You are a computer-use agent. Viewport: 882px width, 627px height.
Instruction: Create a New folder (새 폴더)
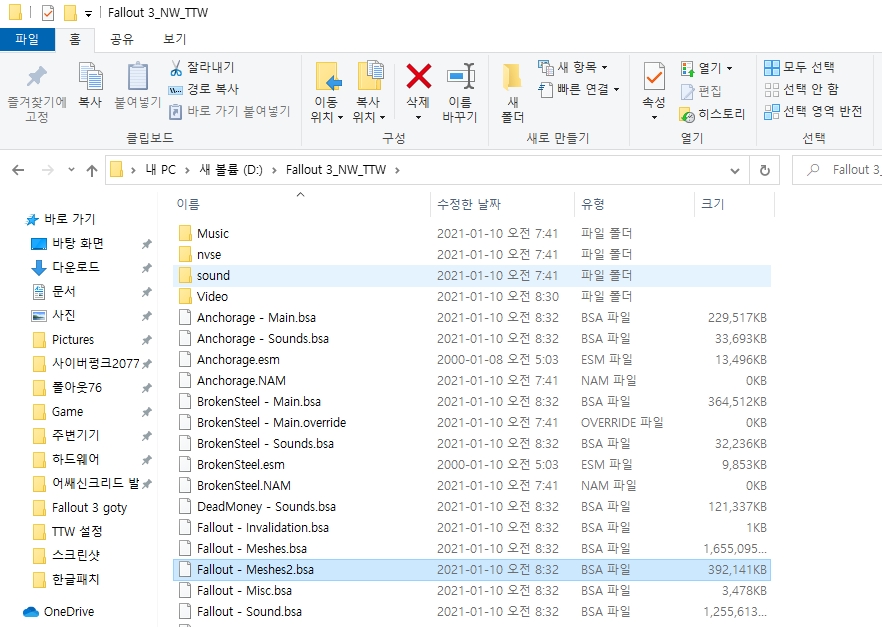[512, 93]
